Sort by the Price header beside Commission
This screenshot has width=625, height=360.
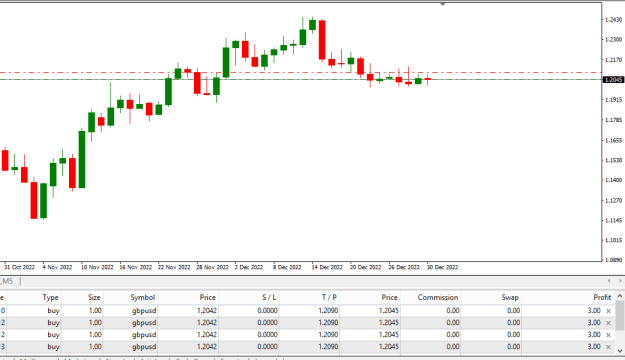[389, 297]
